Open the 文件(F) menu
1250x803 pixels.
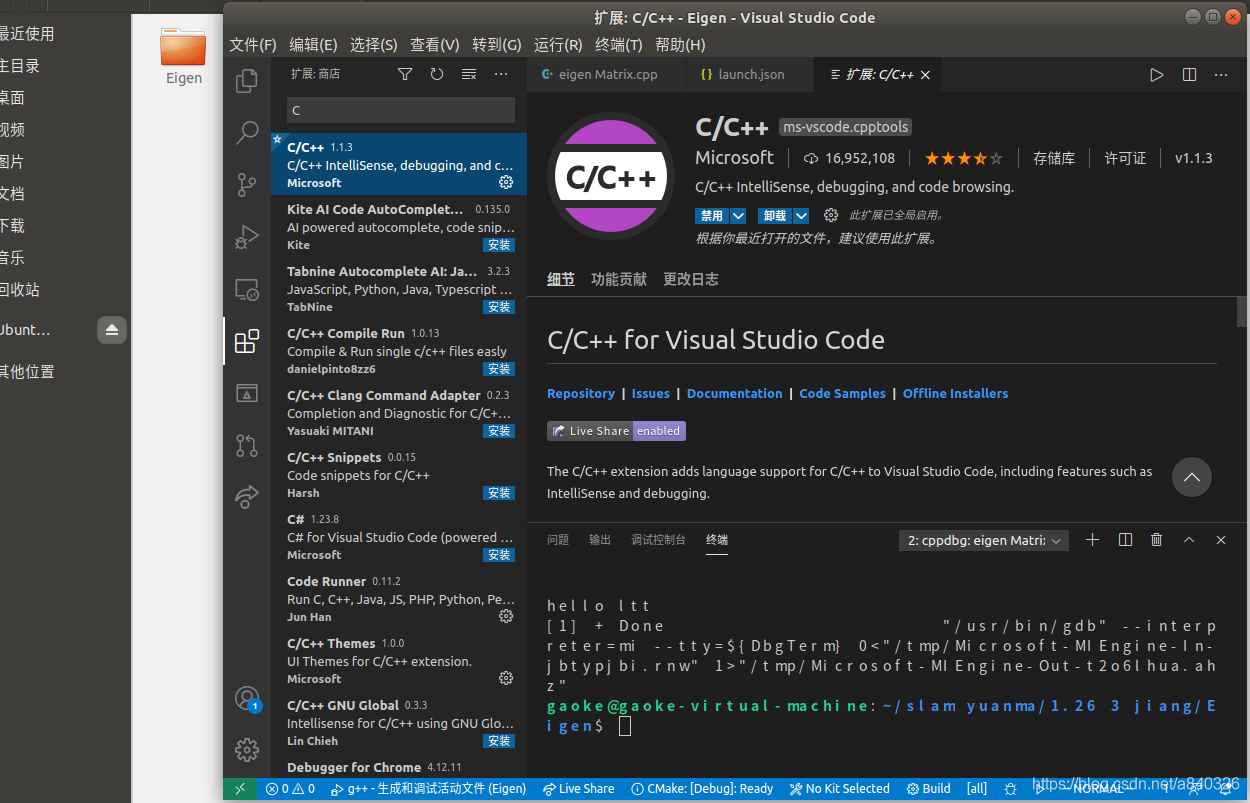(x=253, y=45)
